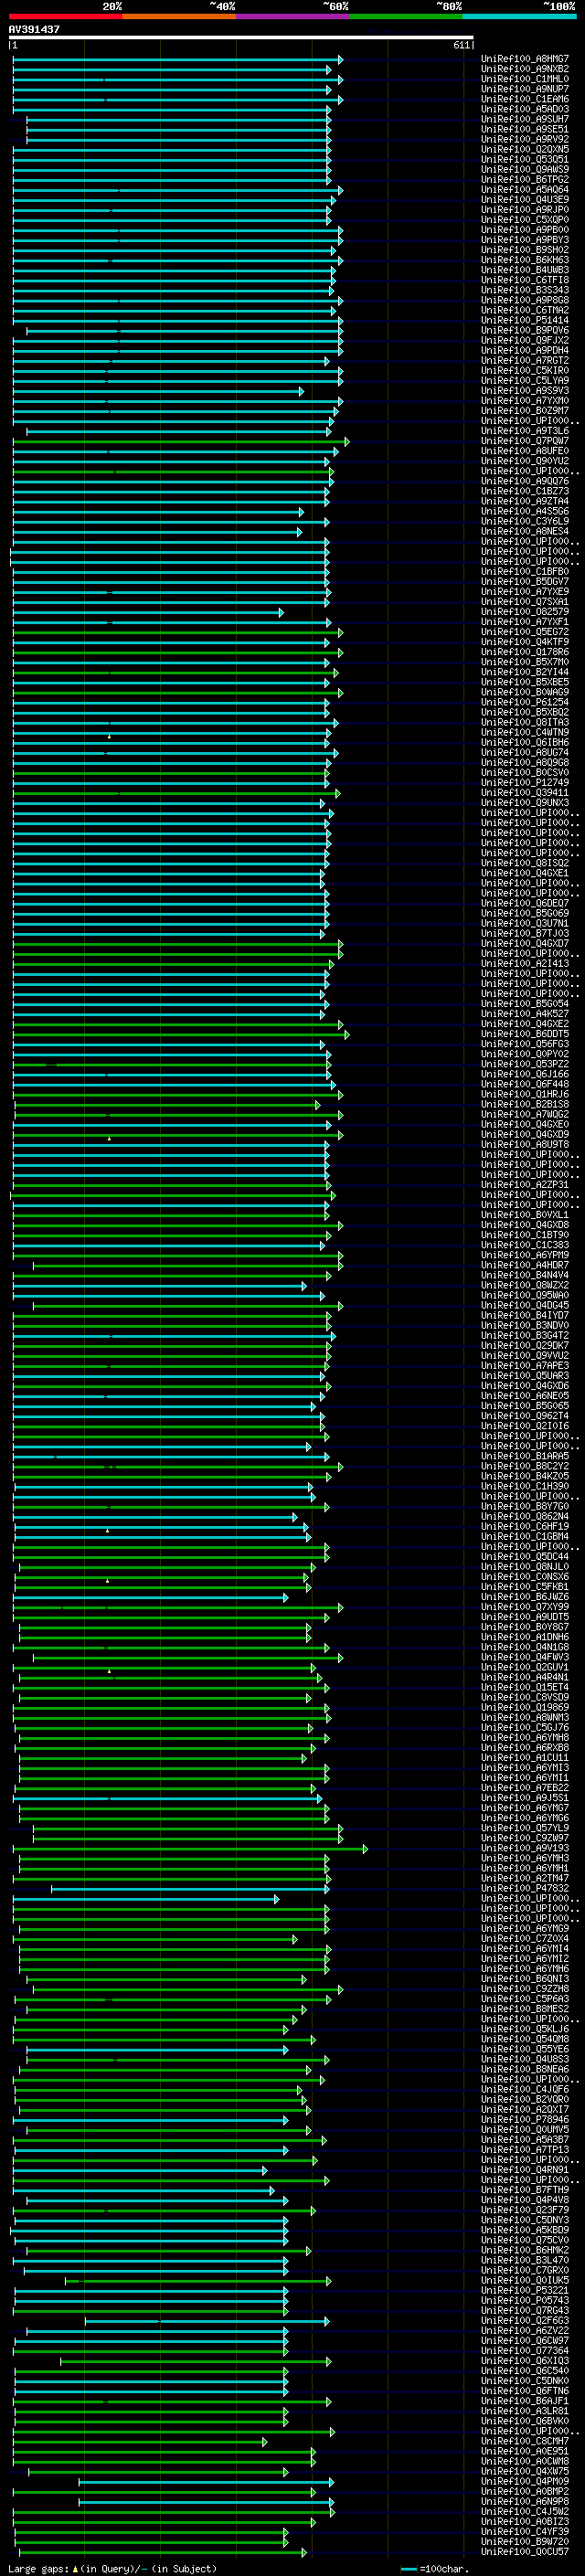Viewport: 585px width, 2576px height.
Task: Click label UniRef100_Q2QXN5
Action: (x=525, y=149)
